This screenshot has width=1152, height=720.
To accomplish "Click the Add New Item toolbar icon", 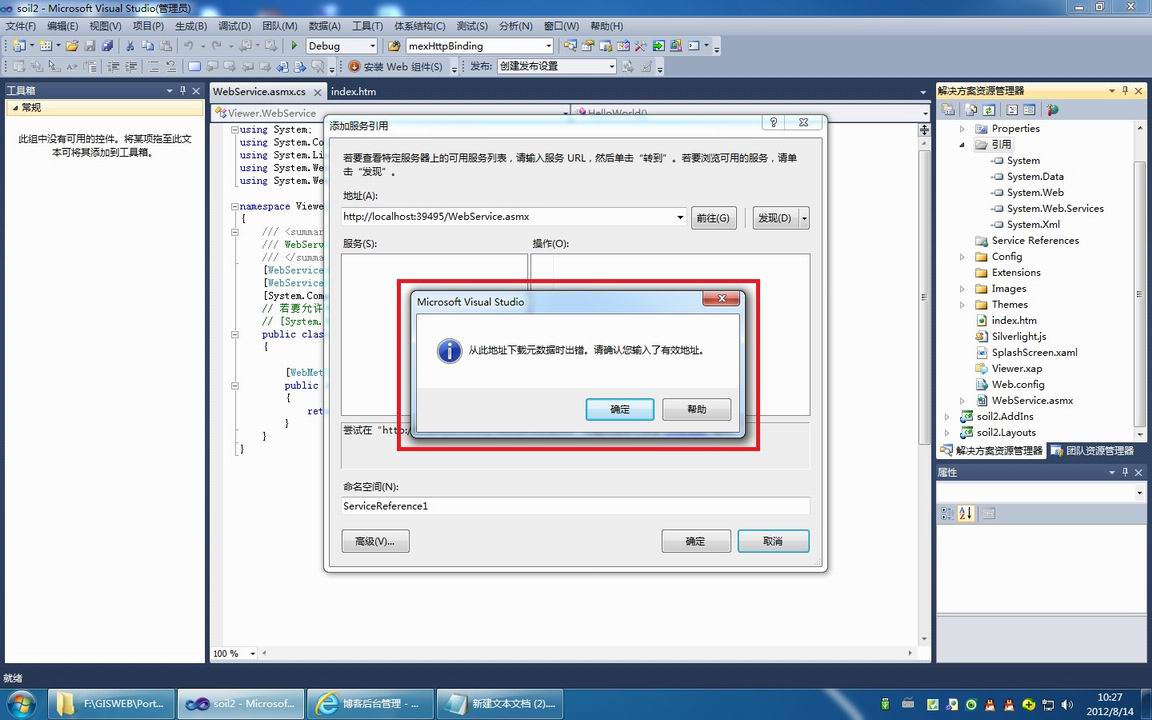I will coord(46,46).
